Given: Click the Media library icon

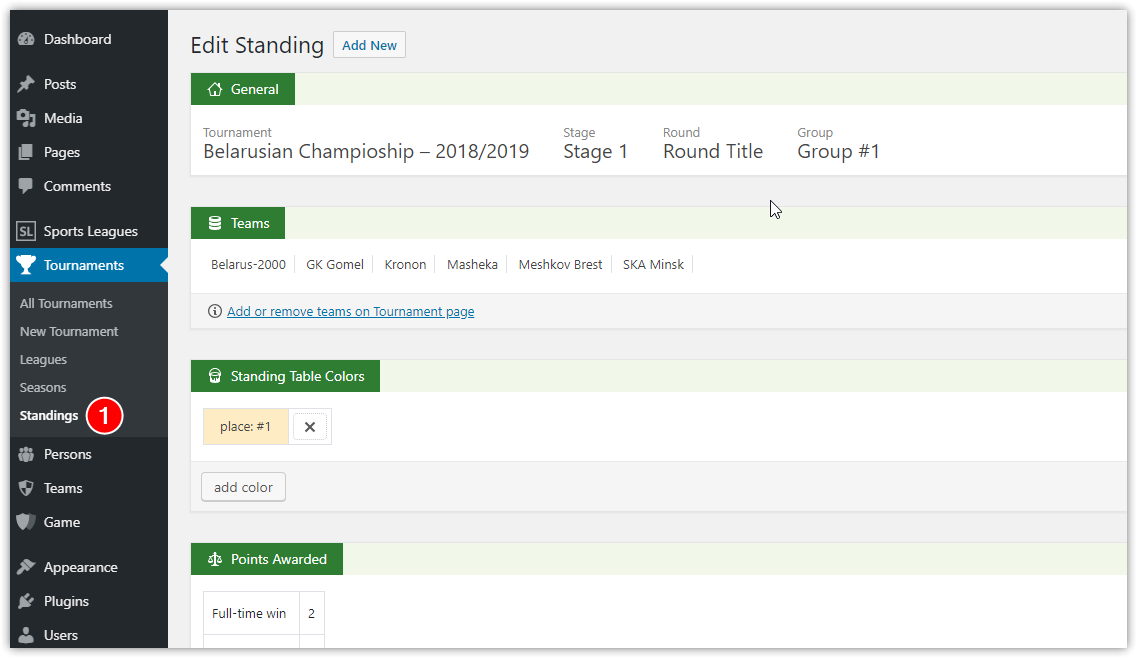Looking at the screenshot, I should coord(27,119).
